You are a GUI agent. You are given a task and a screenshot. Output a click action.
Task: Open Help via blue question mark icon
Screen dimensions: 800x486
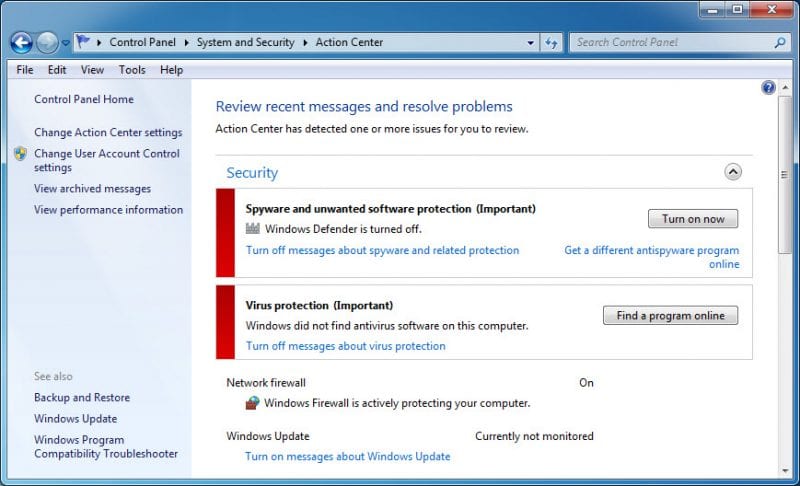pyautogui.click(x=768, y=88)
